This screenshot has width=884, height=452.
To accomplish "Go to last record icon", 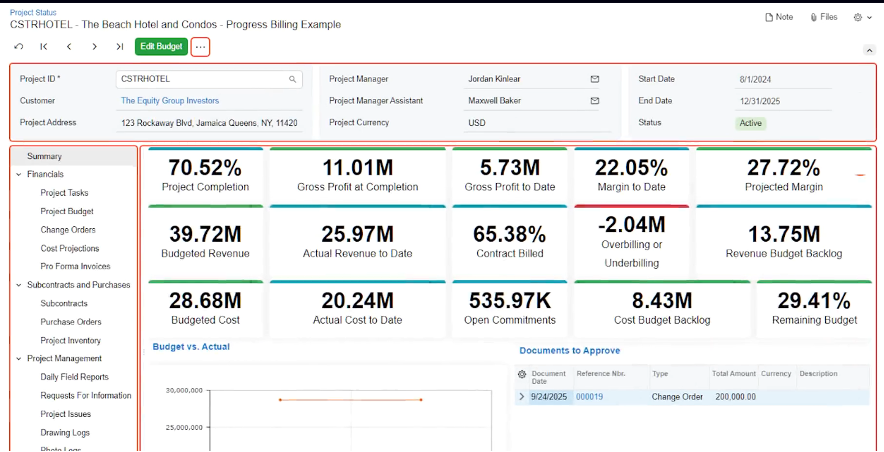I will click(x=120, y=47).
